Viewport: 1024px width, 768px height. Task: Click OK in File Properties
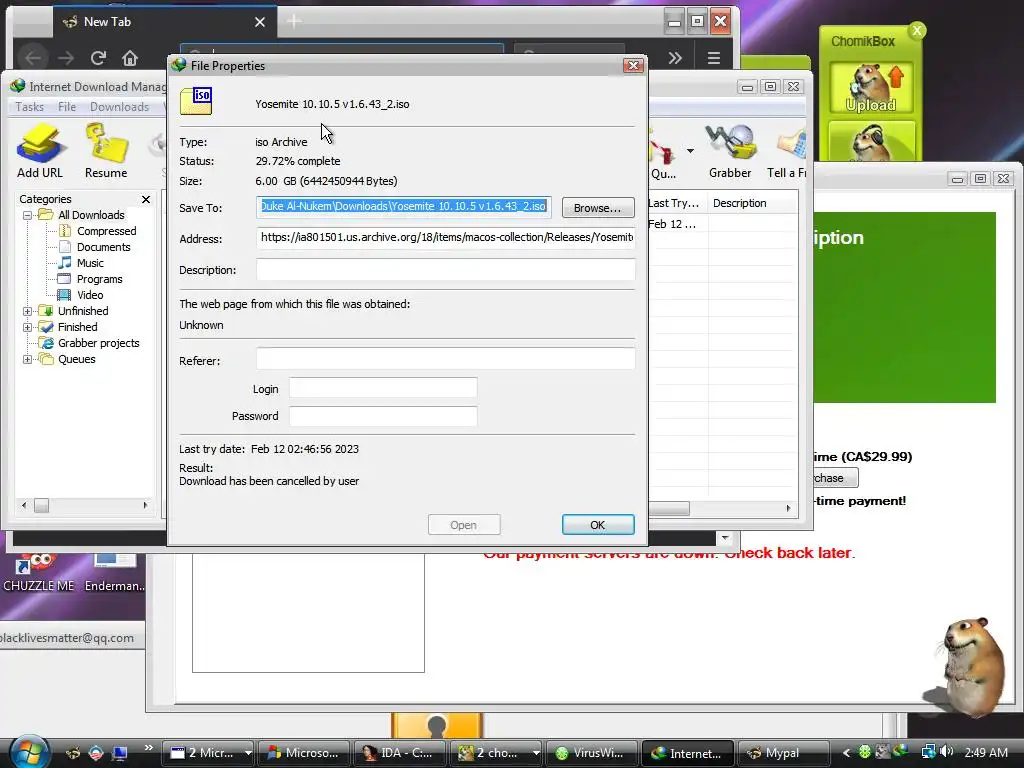(598, 525)
